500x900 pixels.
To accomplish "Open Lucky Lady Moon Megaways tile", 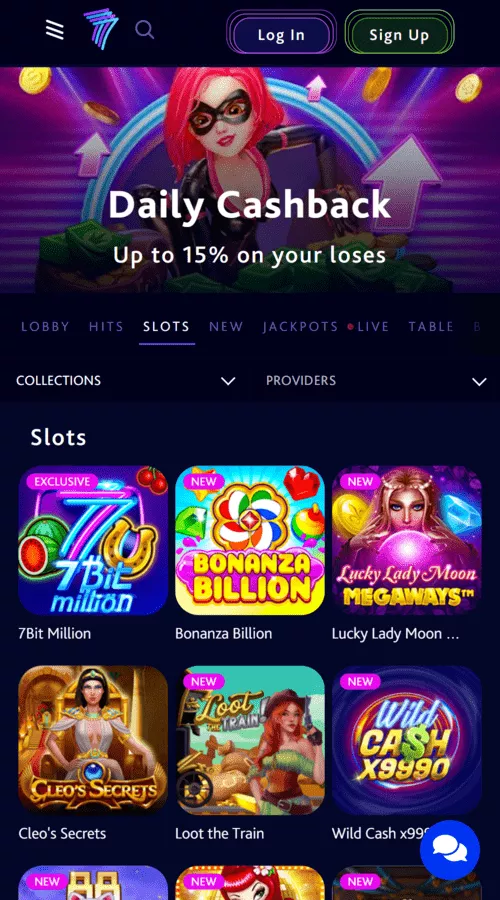I will pos(406,540).
